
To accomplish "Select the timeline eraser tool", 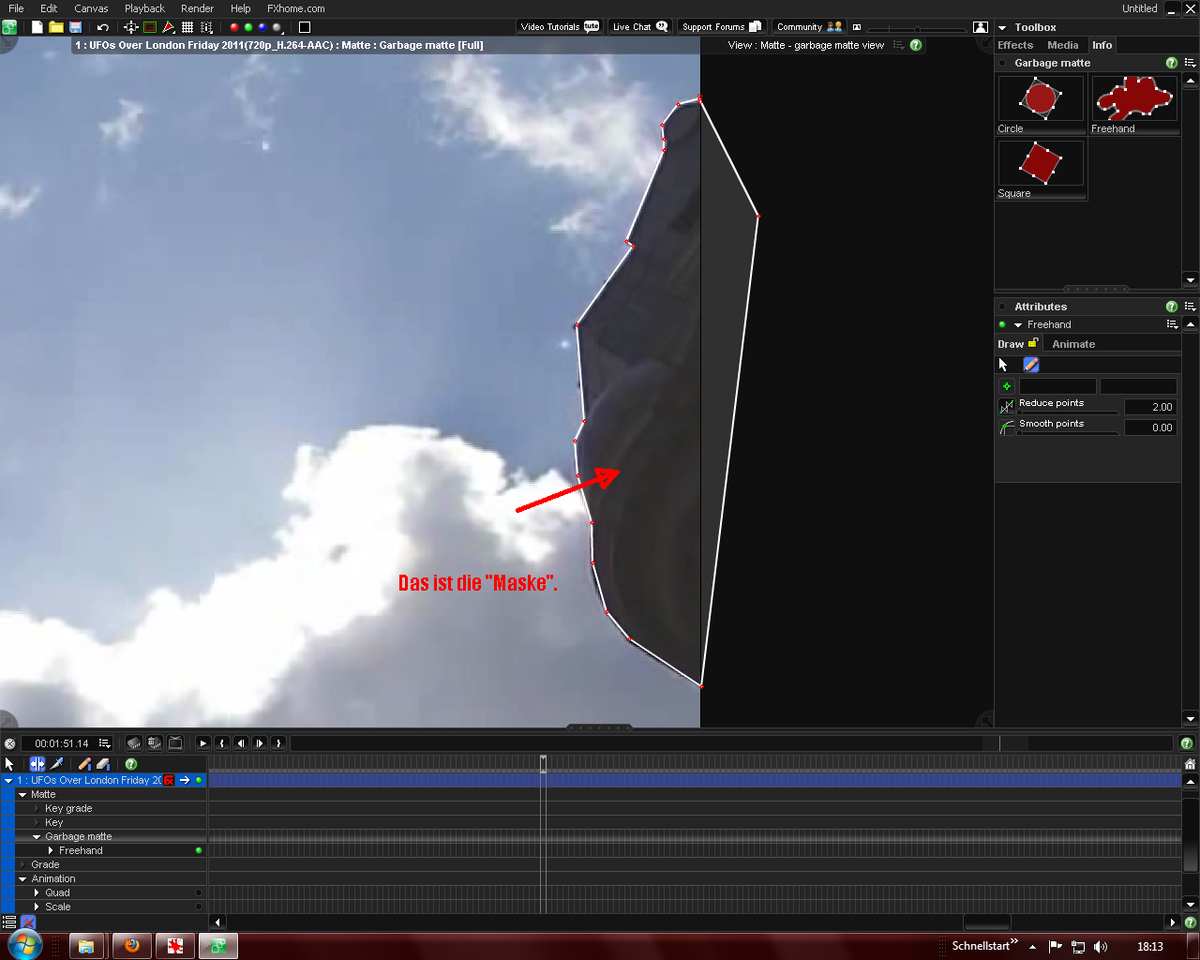I will coord(102,763).
